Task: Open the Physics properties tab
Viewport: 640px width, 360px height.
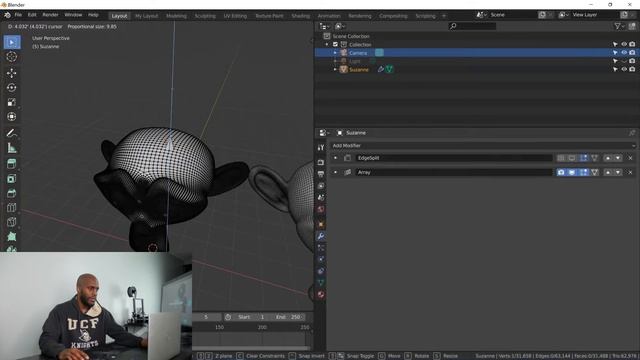Action: [x=321, y=259]
